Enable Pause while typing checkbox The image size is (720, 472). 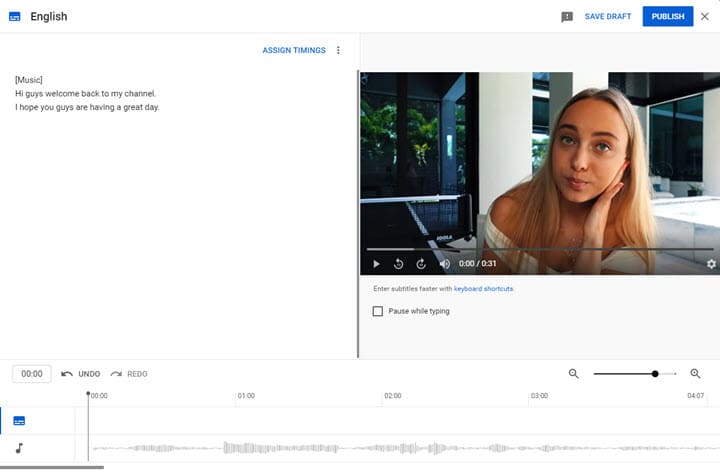pyautogui.click(x=378, y=311)
